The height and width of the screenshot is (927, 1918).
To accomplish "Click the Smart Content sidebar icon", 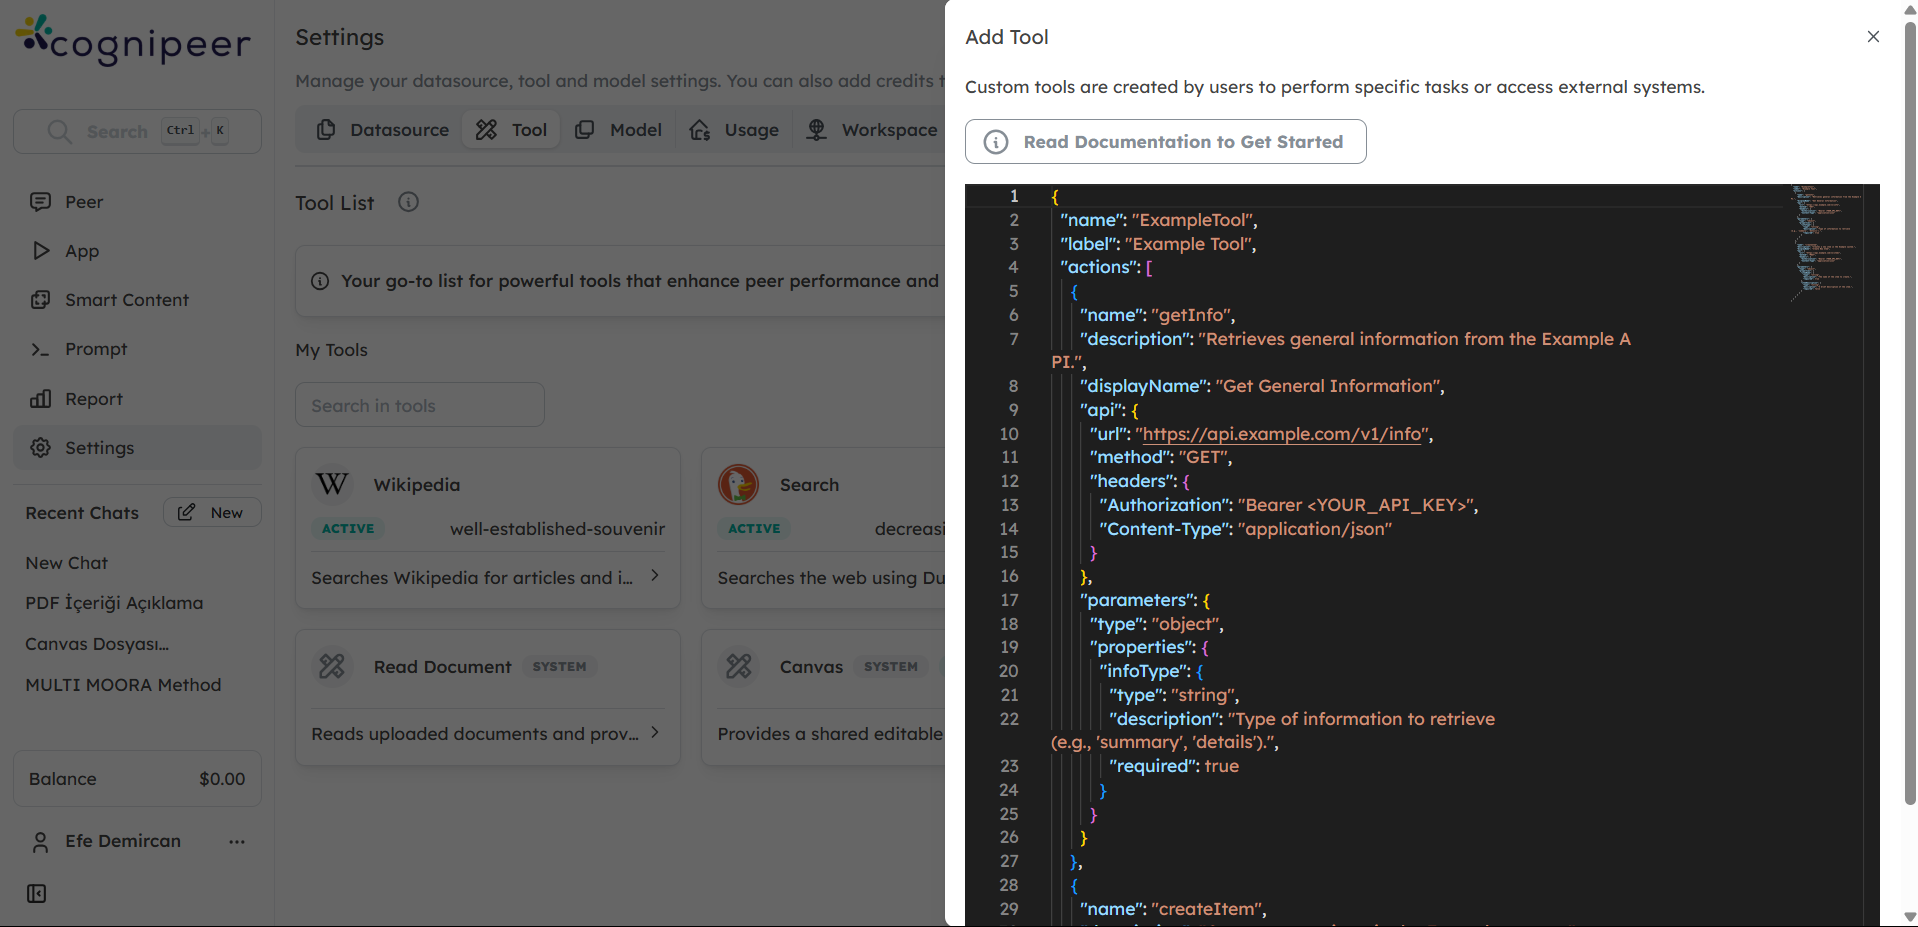I will [x=40, y=300].
